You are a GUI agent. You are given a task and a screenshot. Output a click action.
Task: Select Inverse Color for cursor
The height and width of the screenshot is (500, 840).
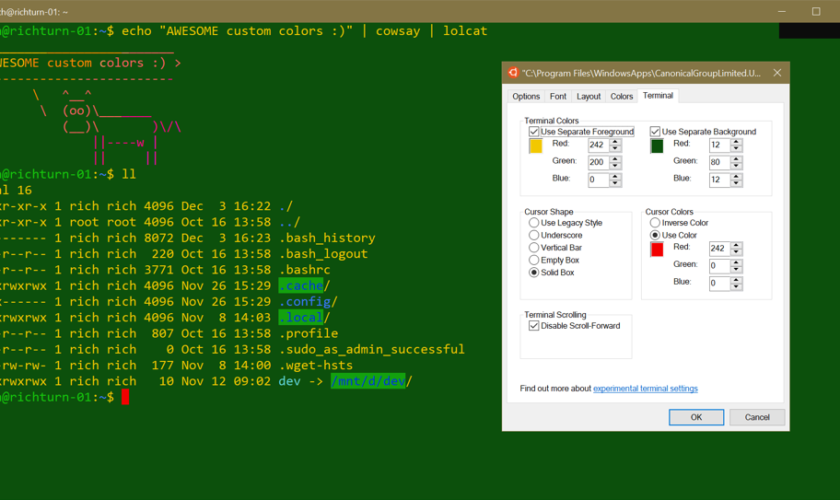[656, 223]
